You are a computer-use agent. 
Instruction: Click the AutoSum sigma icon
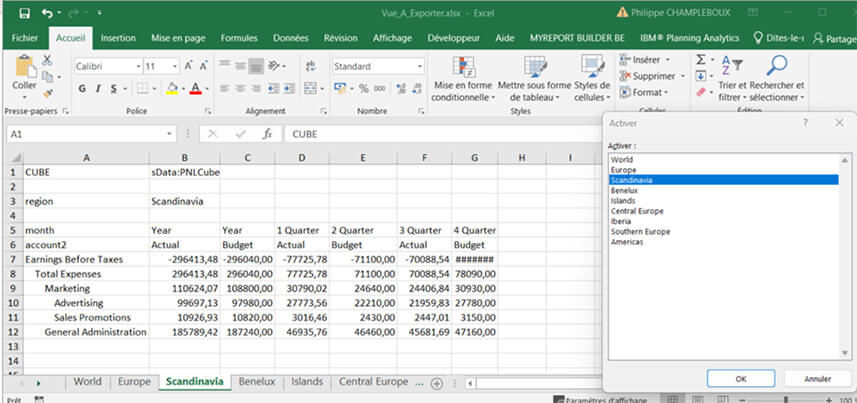click(701, 60)
